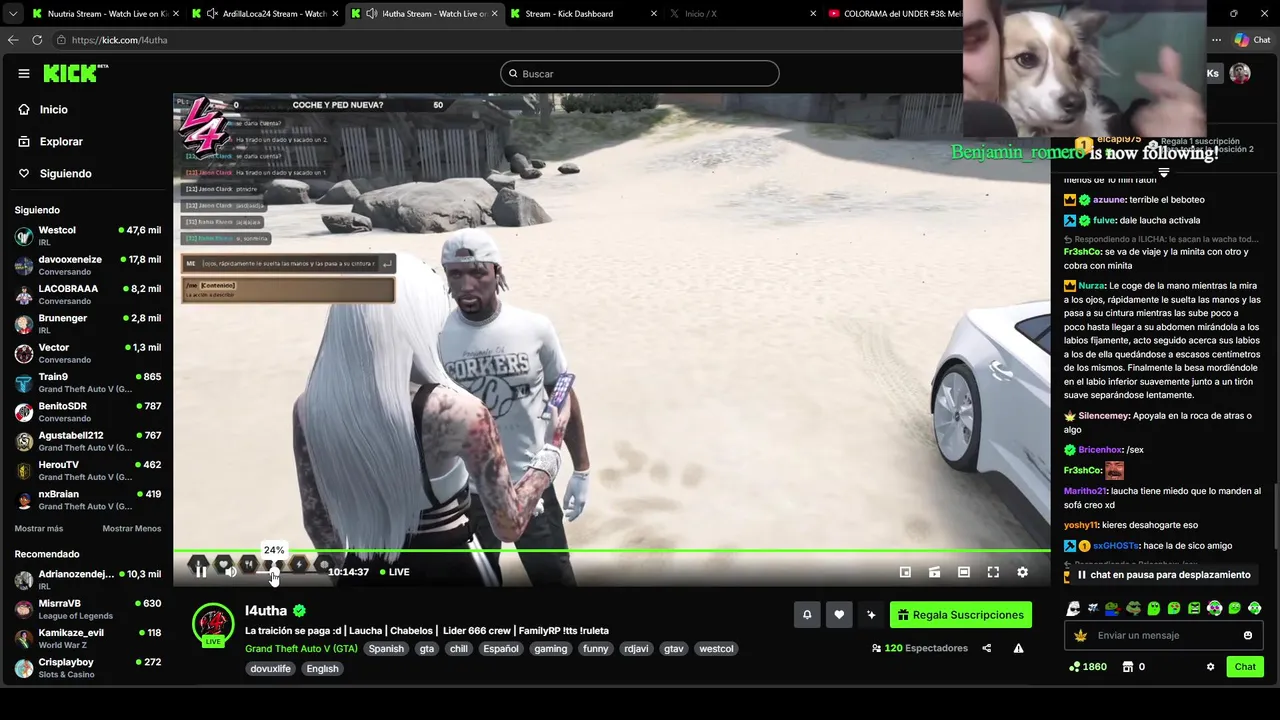The image size is (1280, 720).
Task: Open l4utha channel avatar
Action: pyautogui.click(x=213, y=624)
